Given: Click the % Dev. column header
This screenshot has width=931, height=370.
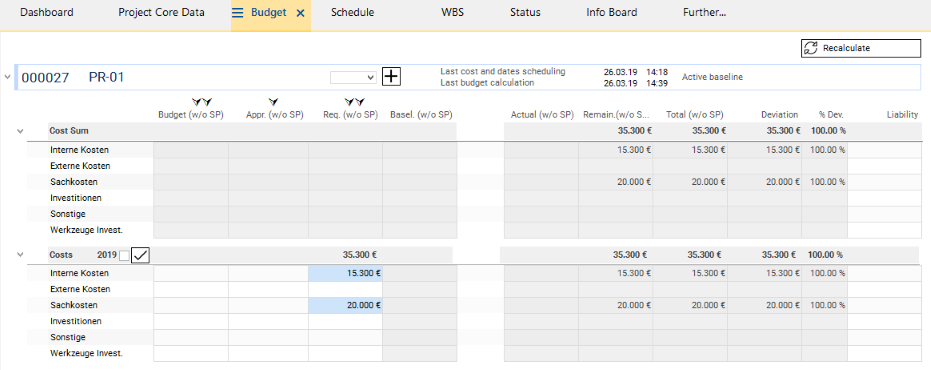Looking at the screenshot, I should click(831, 115).
